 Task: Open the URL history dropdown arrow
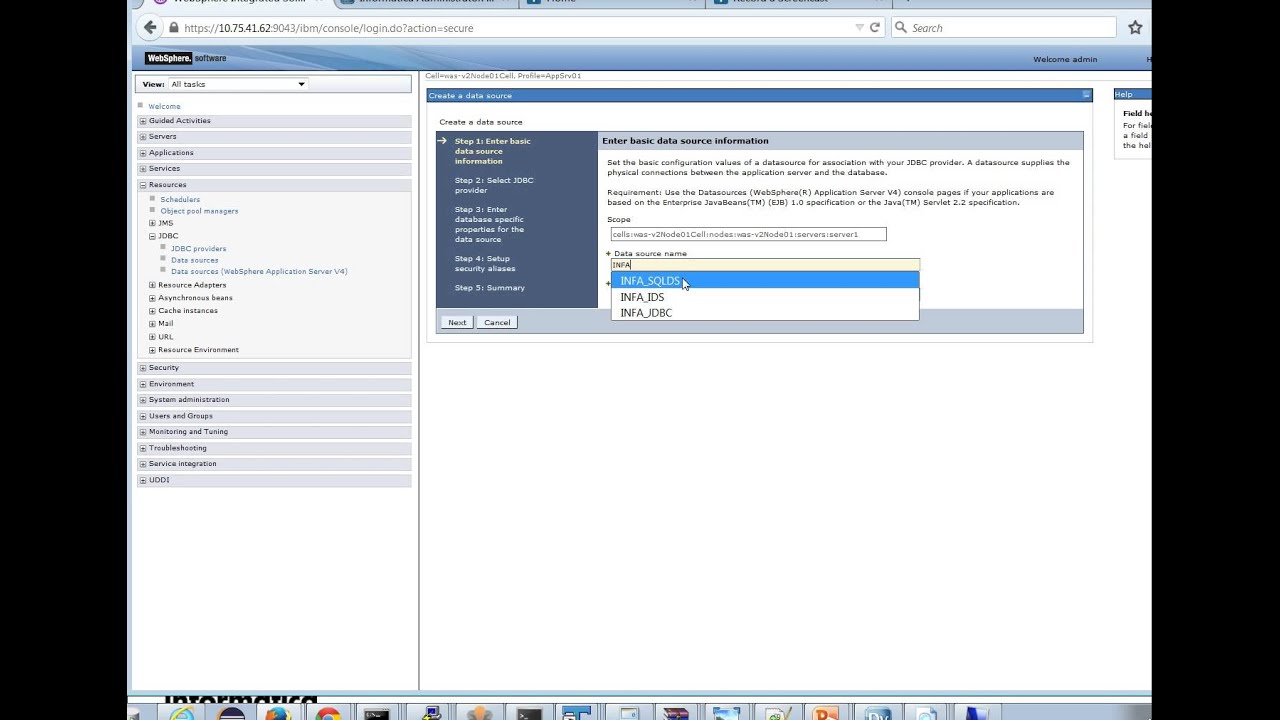coord(859,28)
